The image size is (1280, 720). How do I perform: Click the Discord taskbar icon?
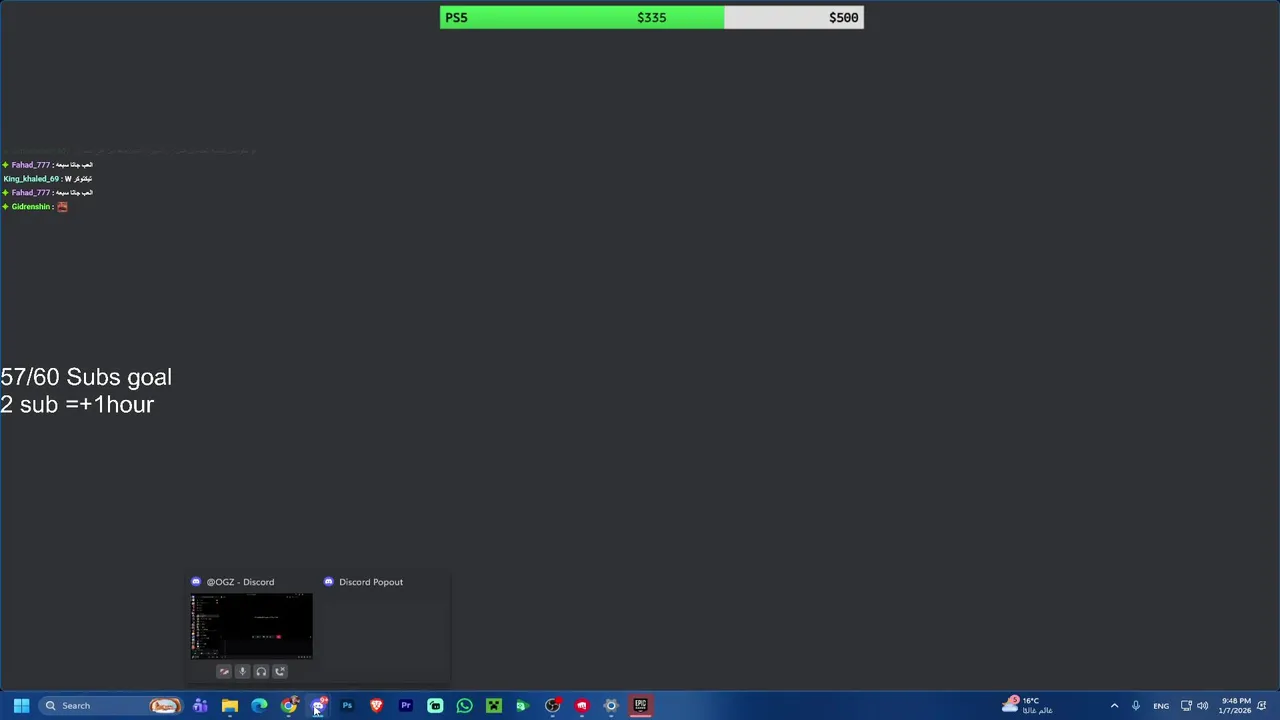318,706
